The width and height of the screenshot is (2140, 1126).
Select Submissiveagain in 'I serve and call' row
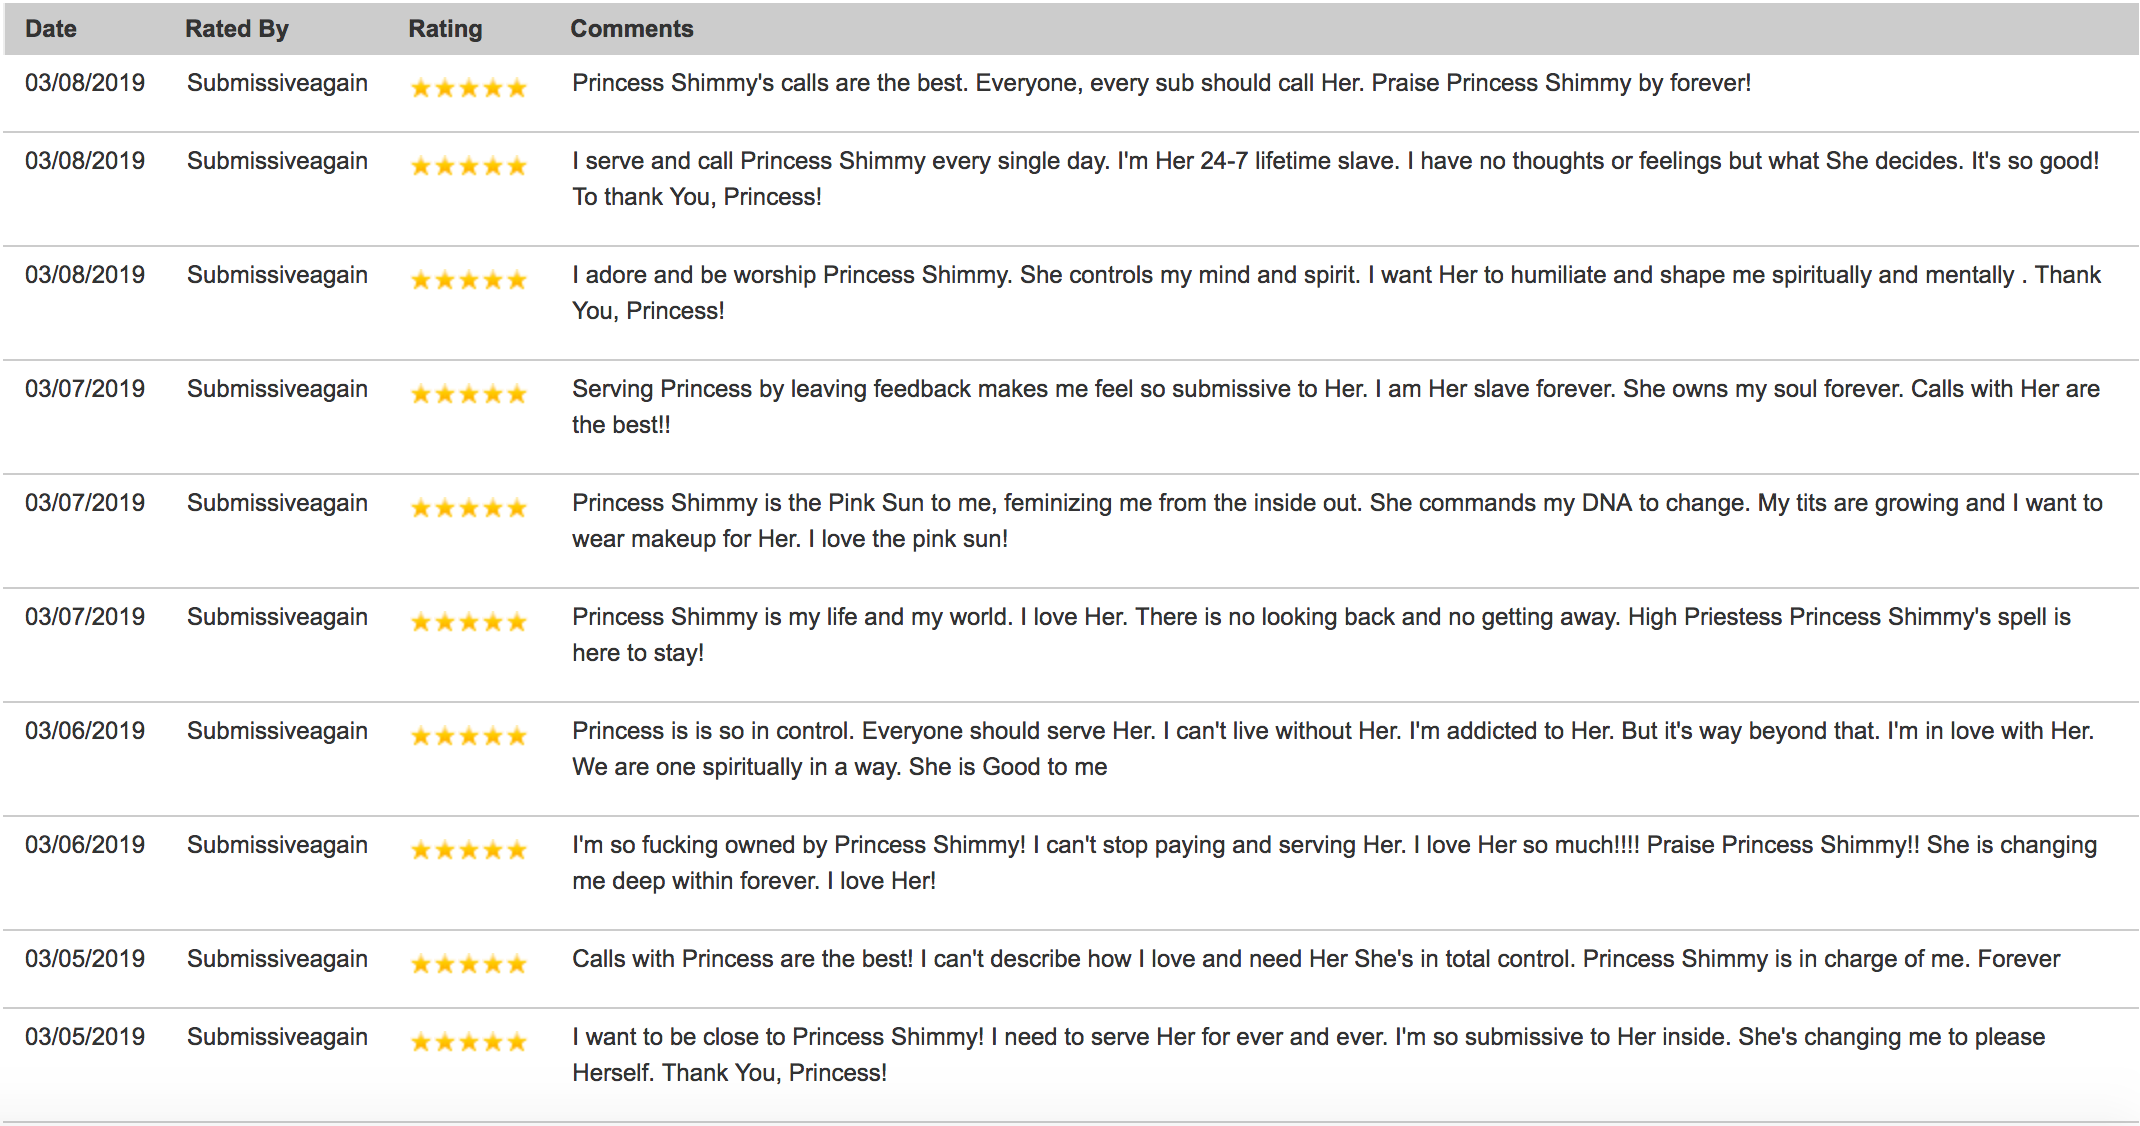pyautogui.click(x=277, y=162)
